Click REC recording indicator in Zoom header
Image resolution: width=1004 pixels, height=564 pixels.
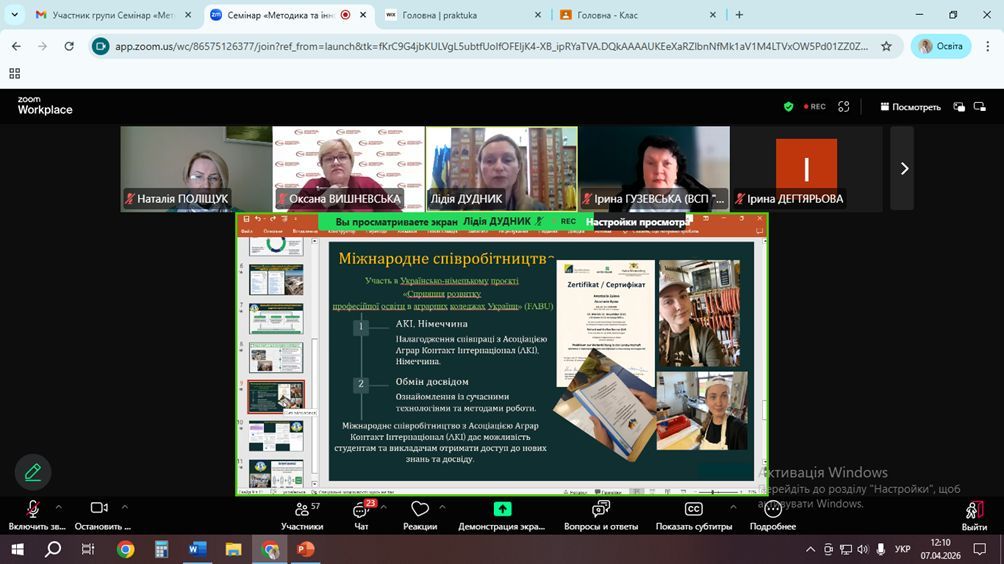tap(814, 107)
